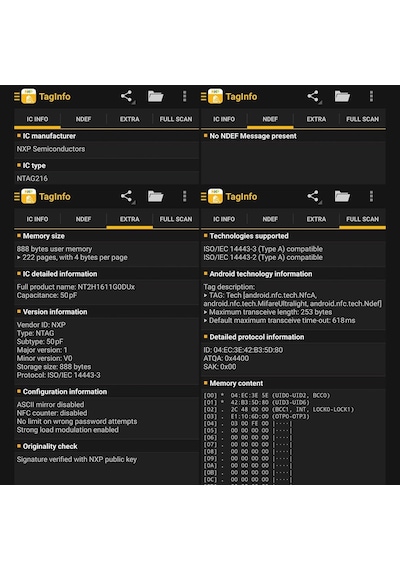Image resolution: width=400 pixels, height=570 pixels.
Task: Click the share icon in the IC manufacturer screen
Action: coord(127,97)
